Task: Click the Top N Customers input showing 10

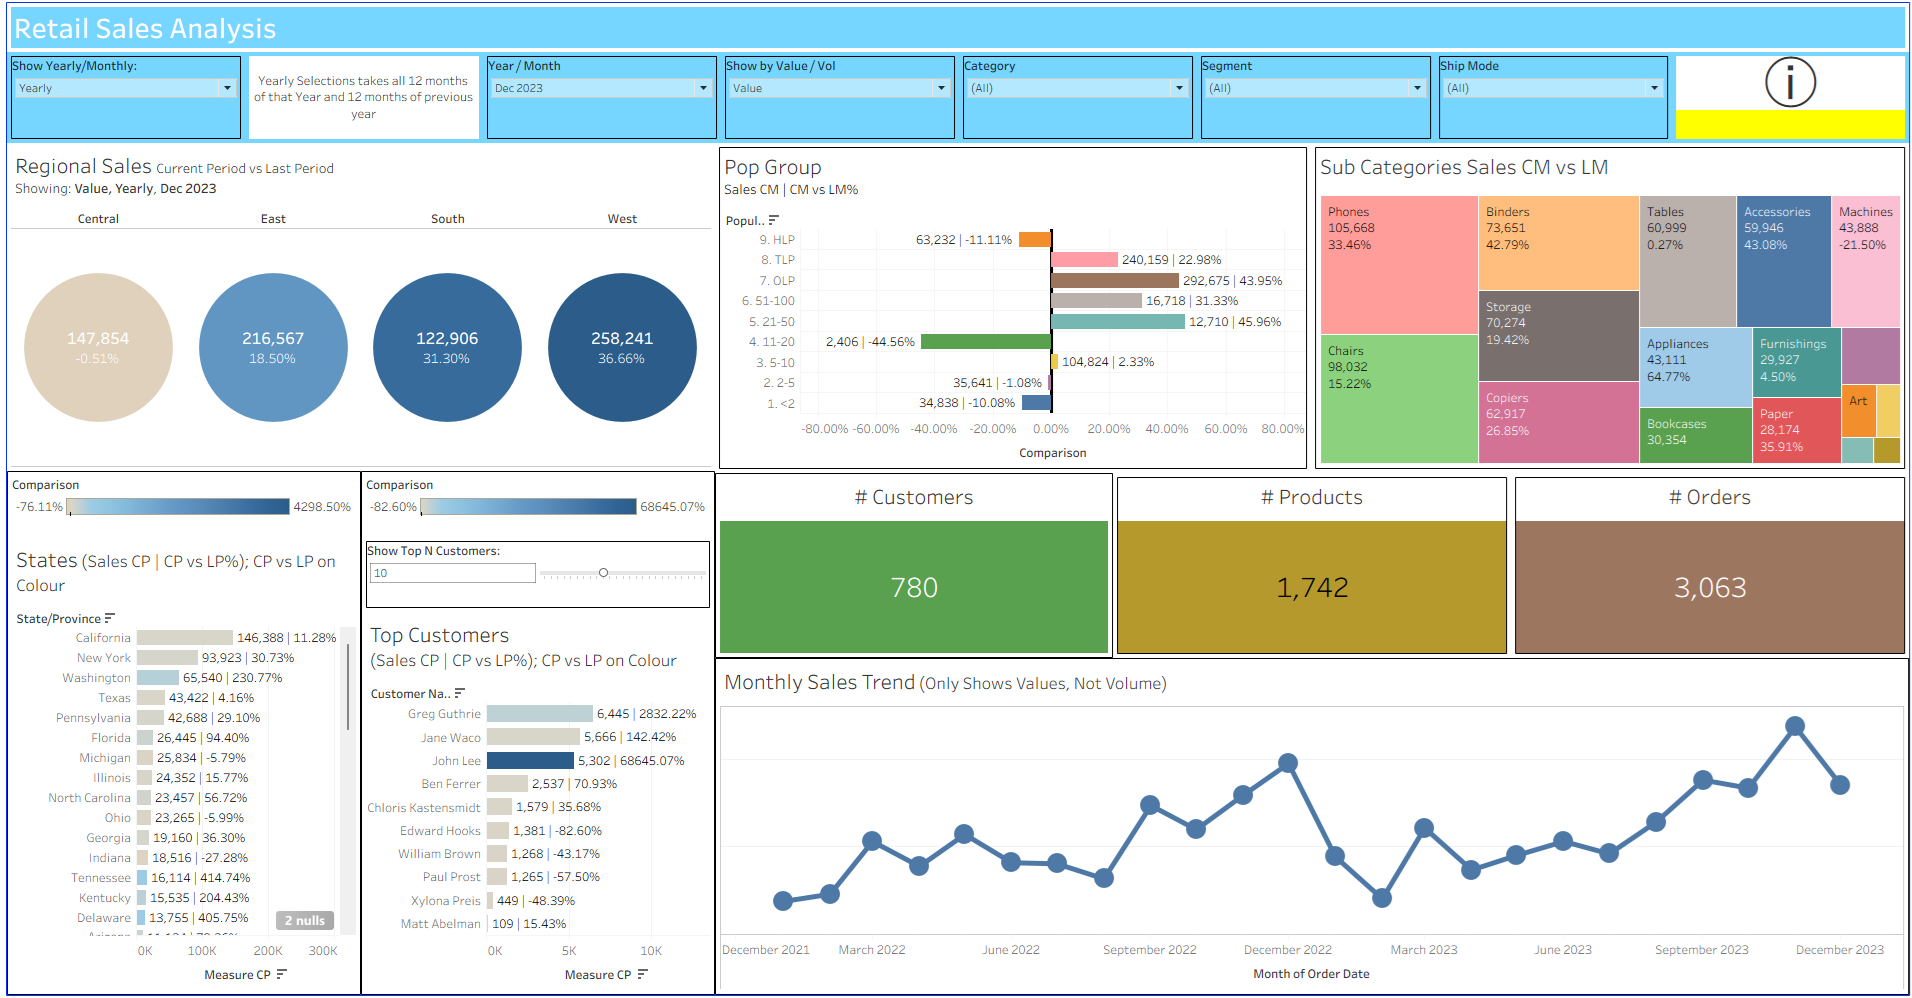Action: [452, 573]
